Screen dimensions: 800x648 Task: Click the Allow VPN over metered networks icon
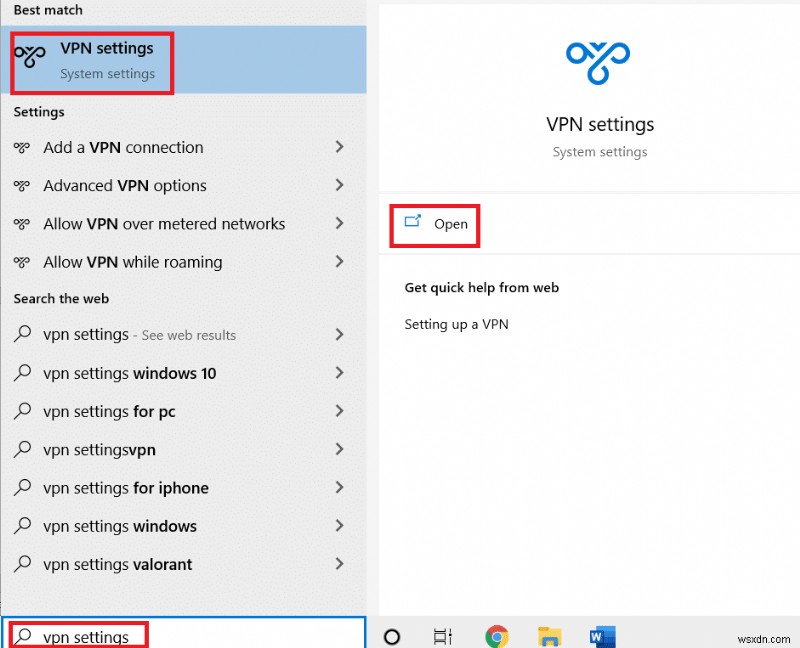tap(22, 224)
